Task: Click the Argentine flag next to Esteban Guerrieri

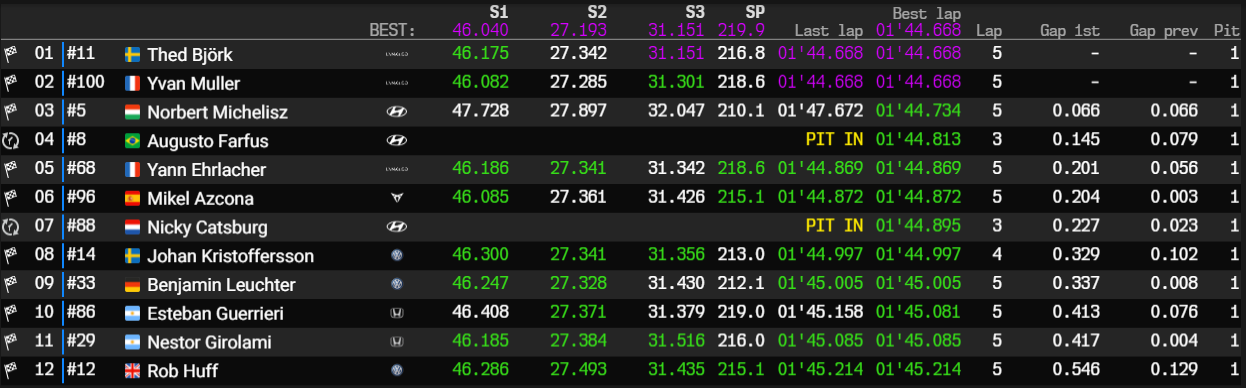Action: [133, 314]
